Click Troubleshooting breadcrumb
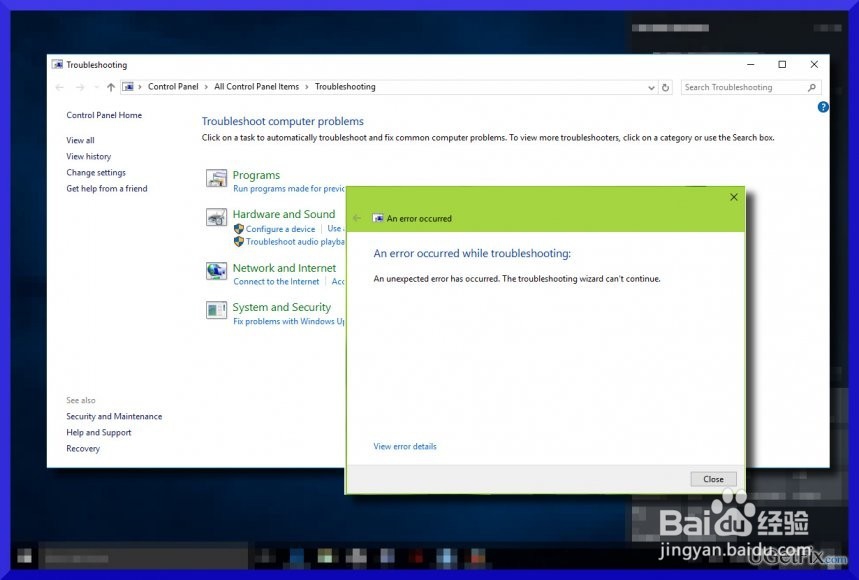 pyautogui.click(x=345, y=87)
